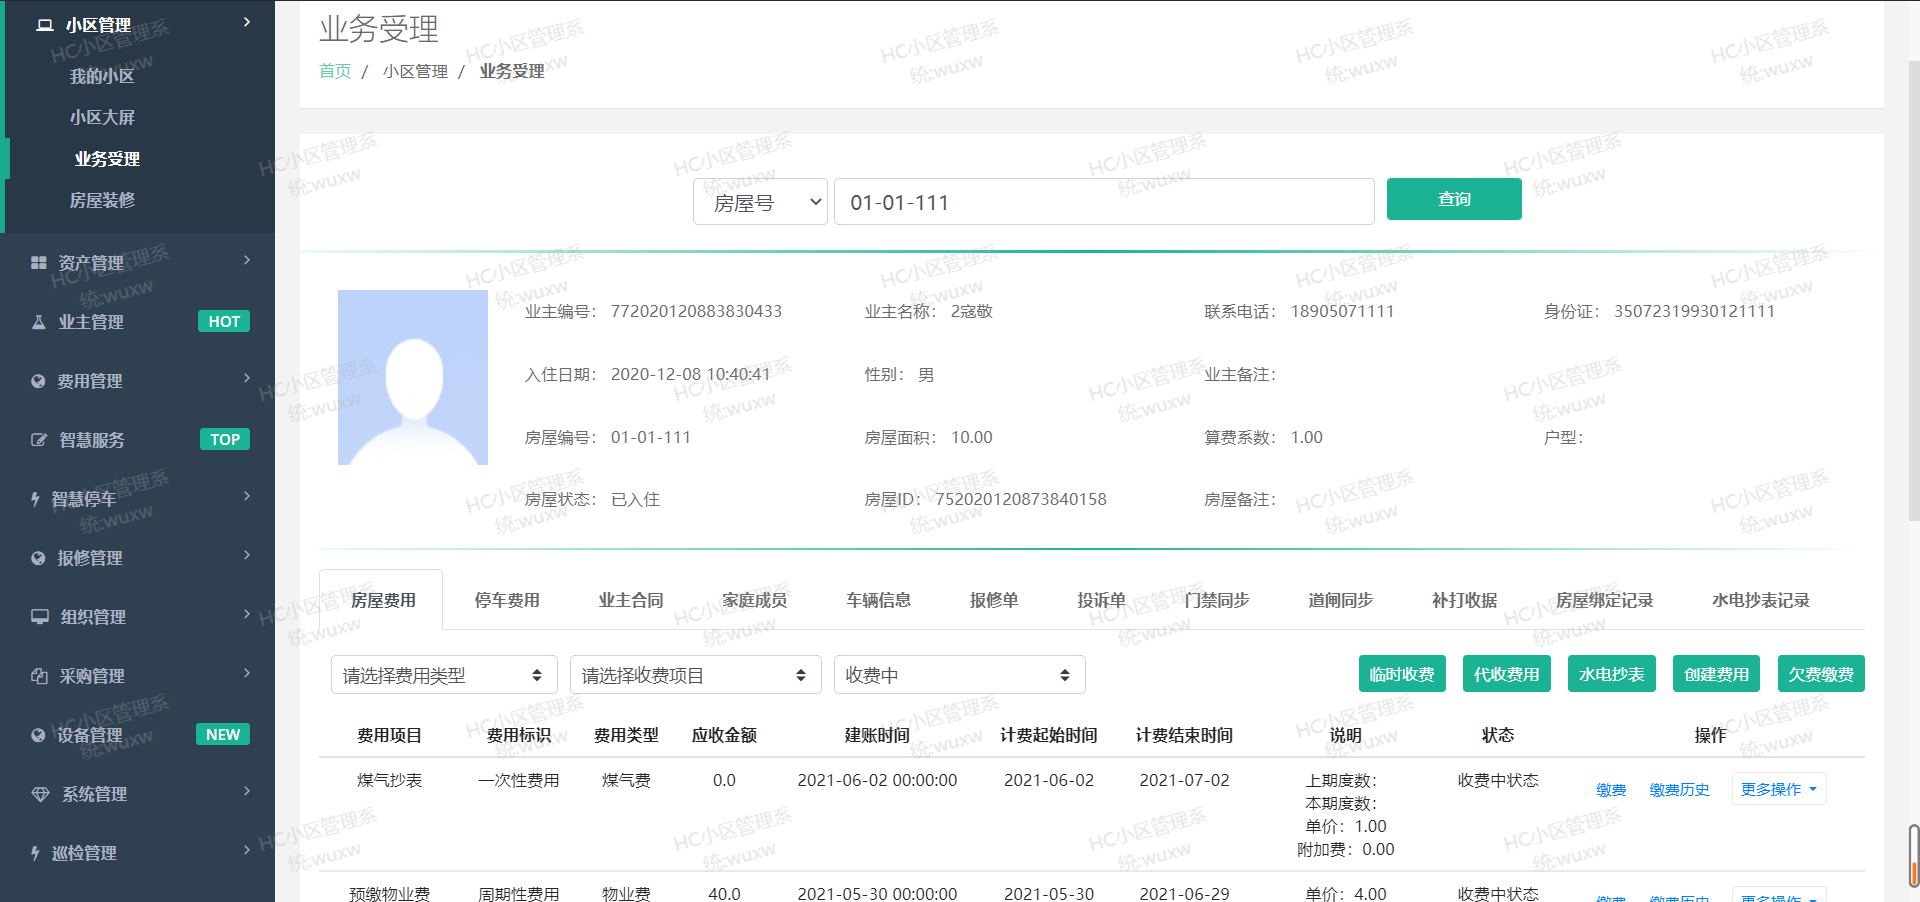
Task: Open 缴费历史 for the gas fee record
Action: (x=1679, y=789)
